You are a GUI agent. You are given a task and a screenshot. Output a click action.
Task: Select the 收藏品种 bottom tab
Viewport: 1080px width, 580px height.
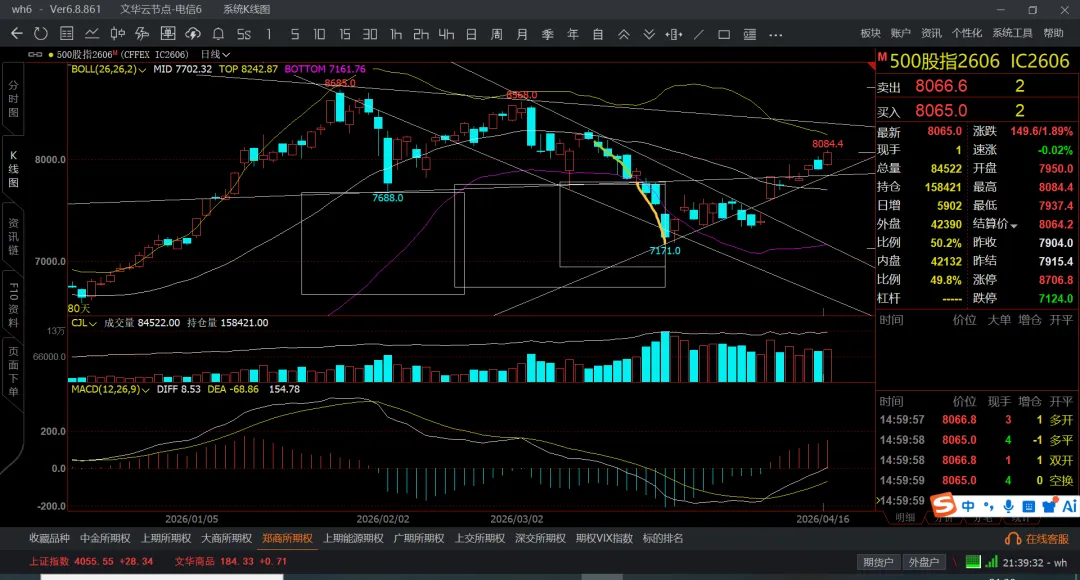(49, 539)
